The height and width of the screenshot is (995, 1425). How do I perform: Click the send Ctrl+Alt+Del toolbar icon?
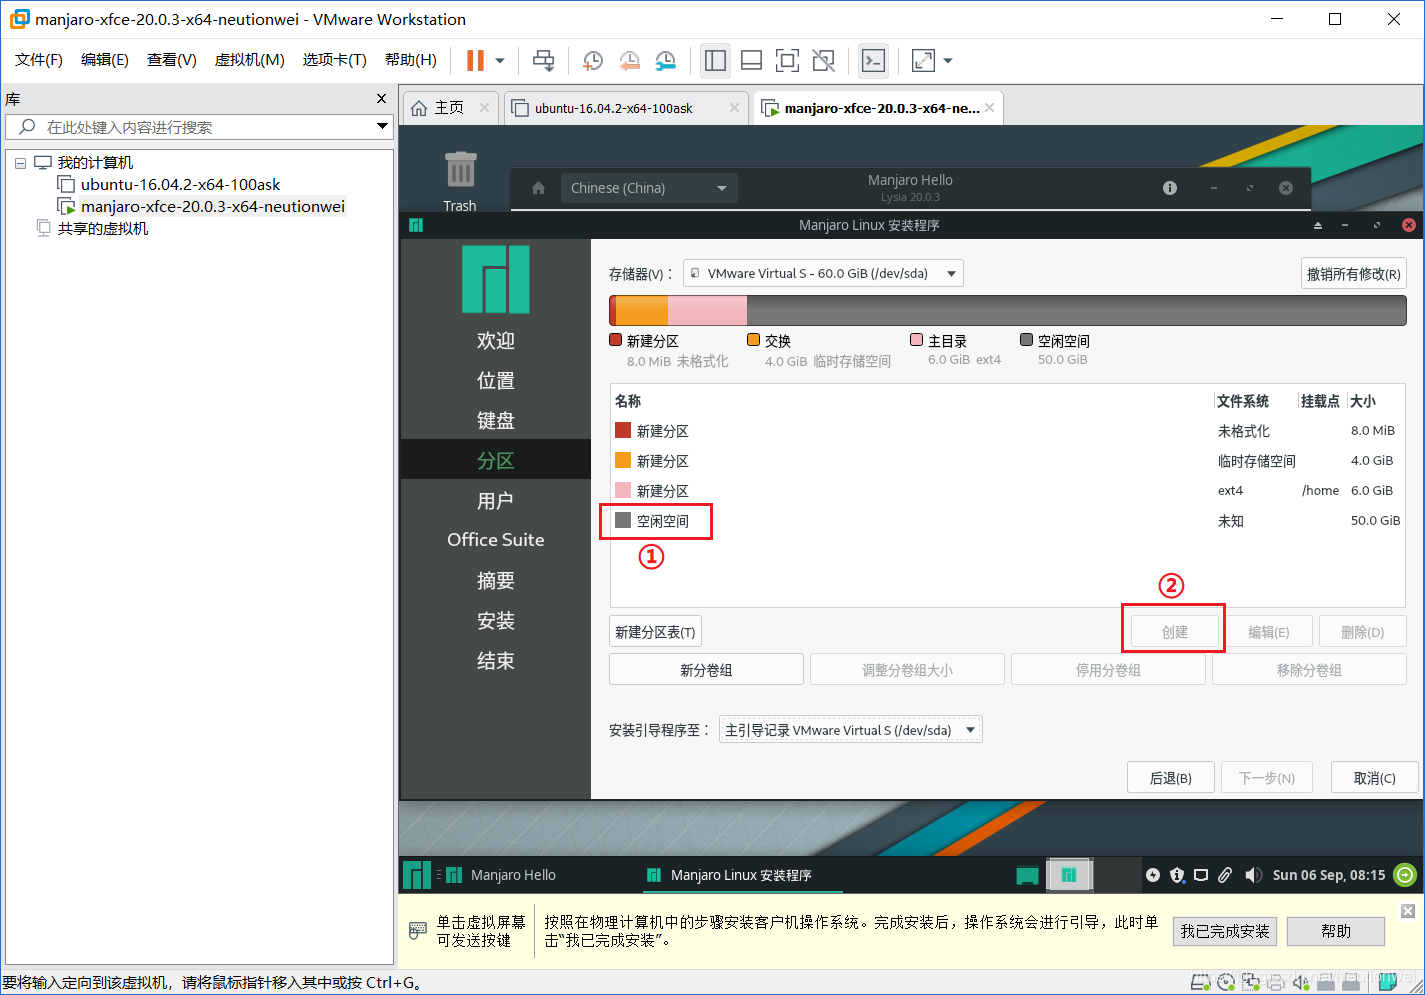pyautogui.click(x=543, y=61)
